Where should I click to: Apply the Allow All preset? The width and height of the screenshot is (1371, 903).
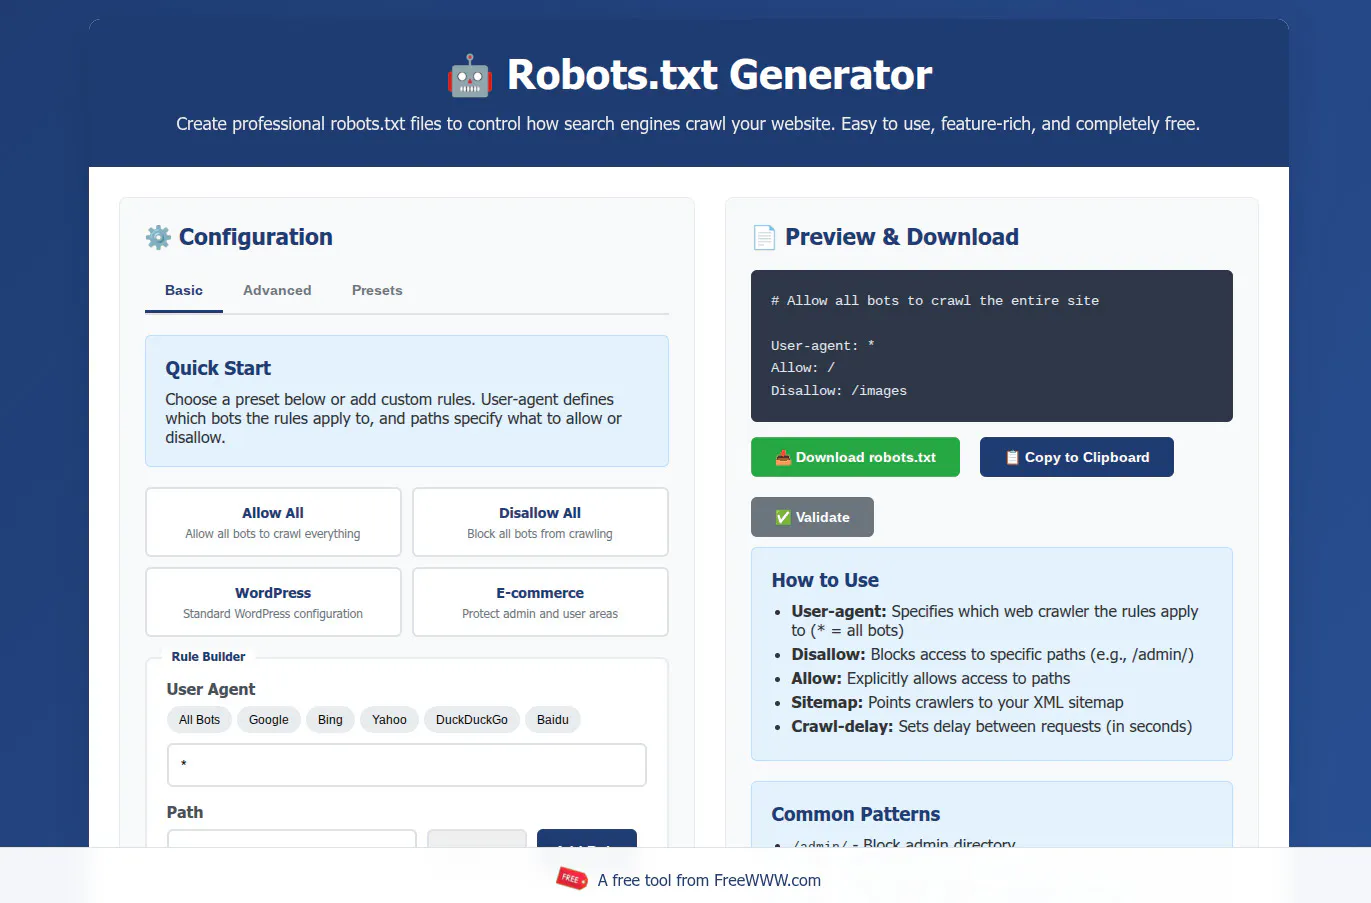pos(273,522)
